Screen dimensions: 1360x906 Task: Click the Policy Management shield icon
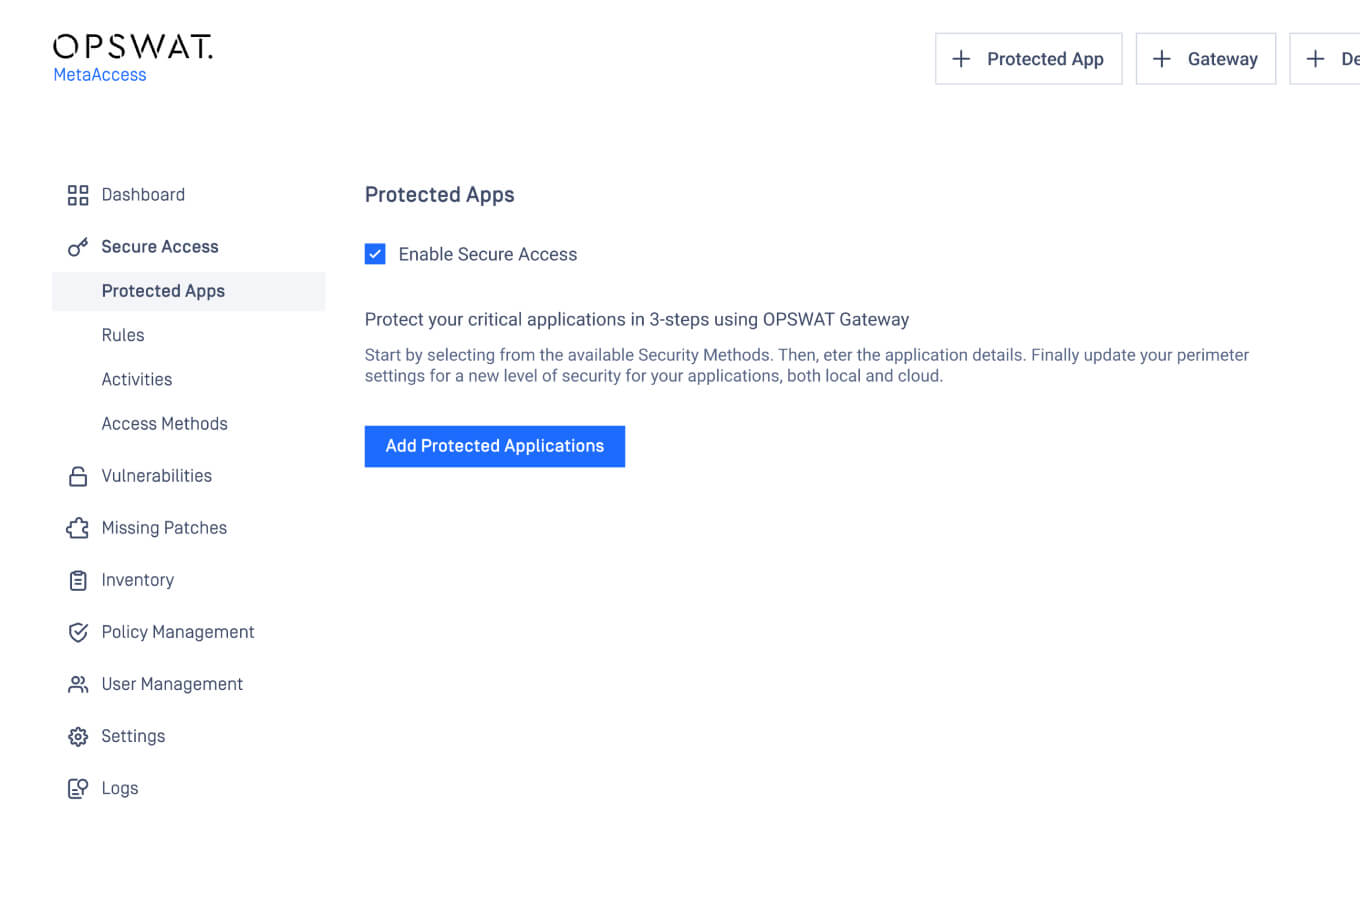tap(78, 632)
